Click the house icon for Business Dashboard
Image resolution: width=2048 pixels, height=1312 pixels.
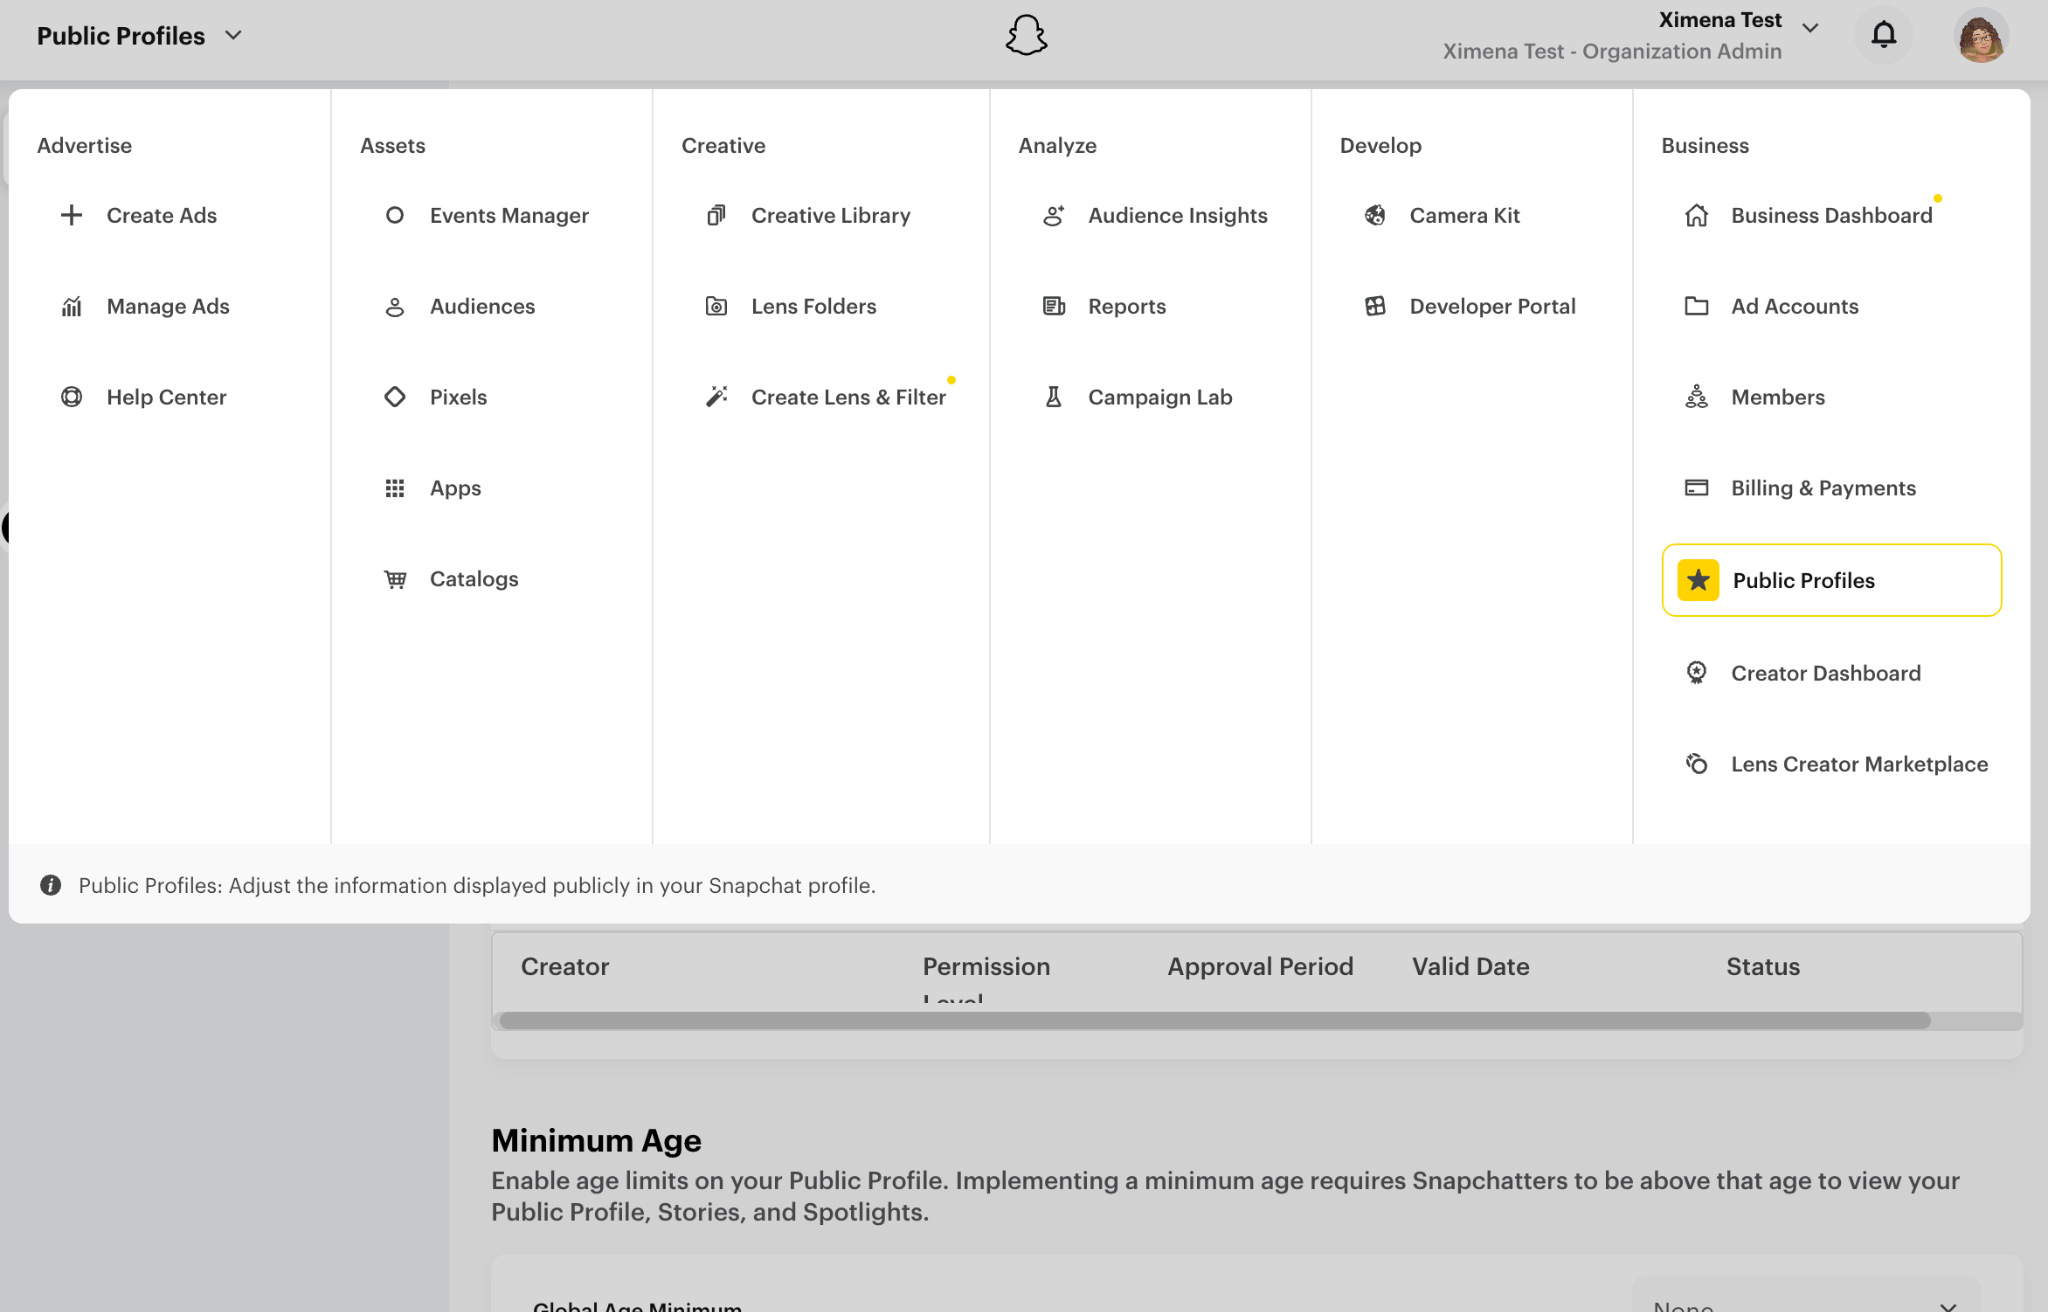pyautogui.click(x=1696, y=215)
